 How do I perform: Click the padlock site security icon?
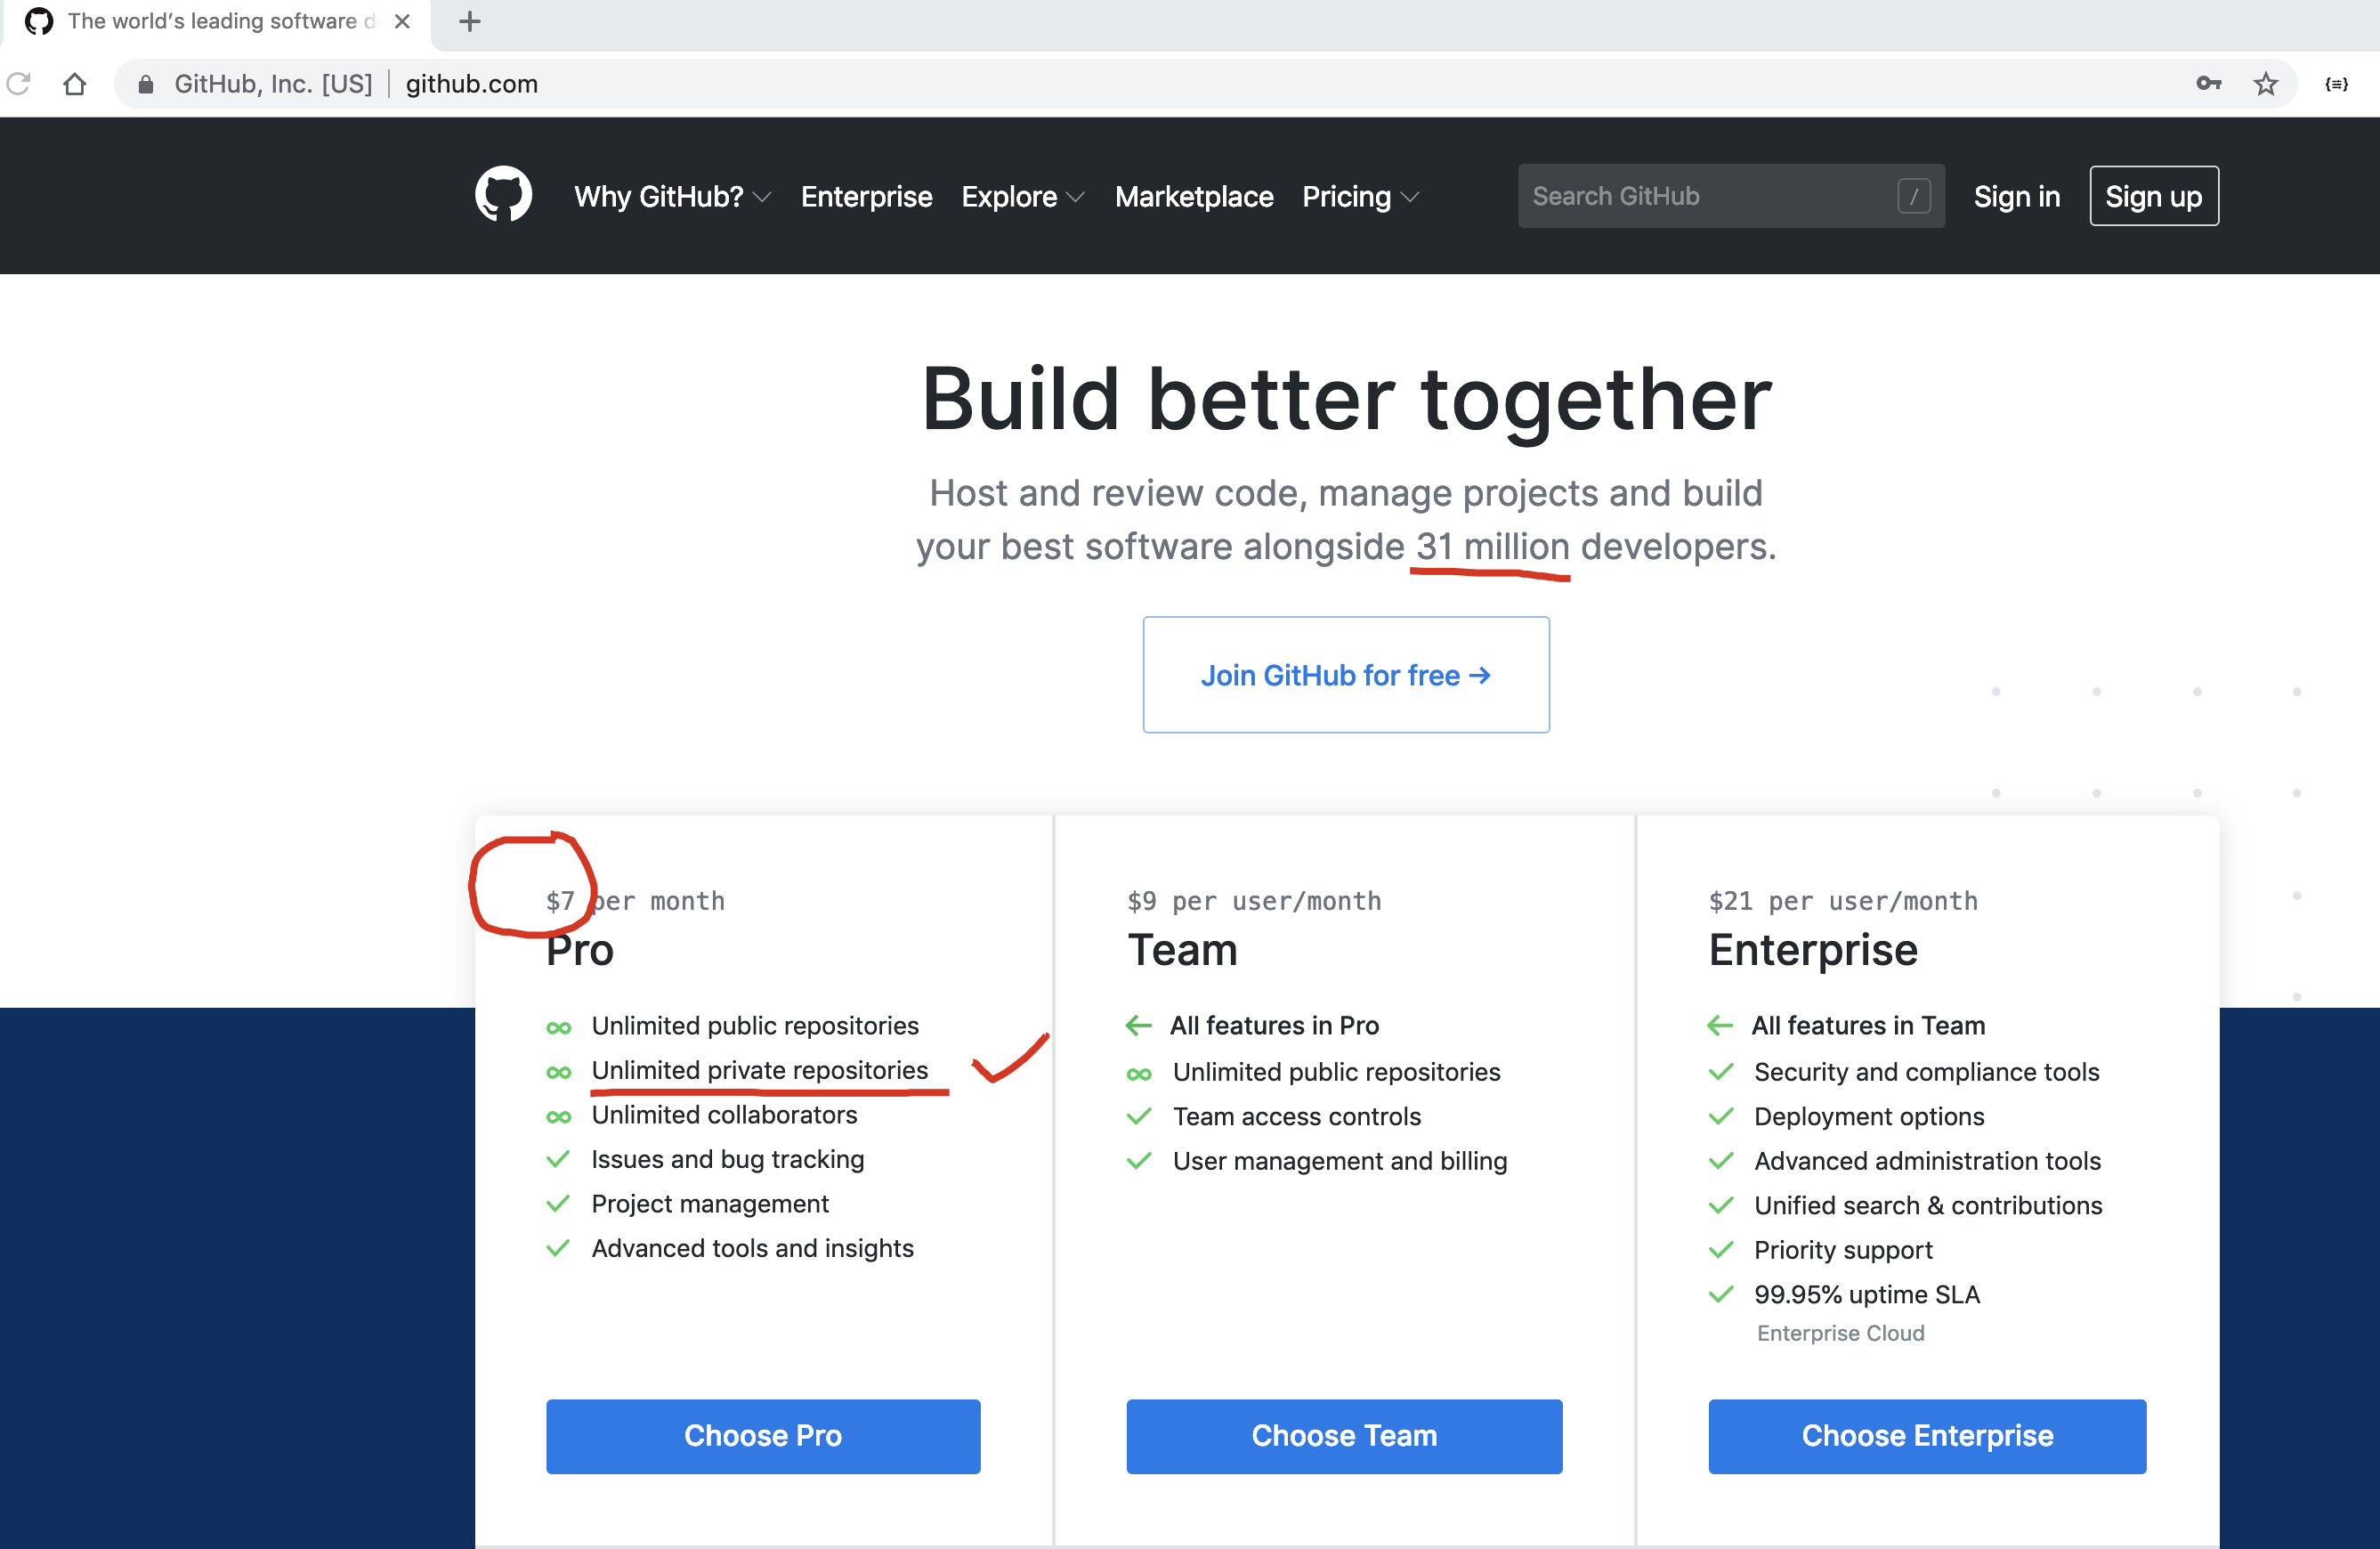click(x=146, y=84)
